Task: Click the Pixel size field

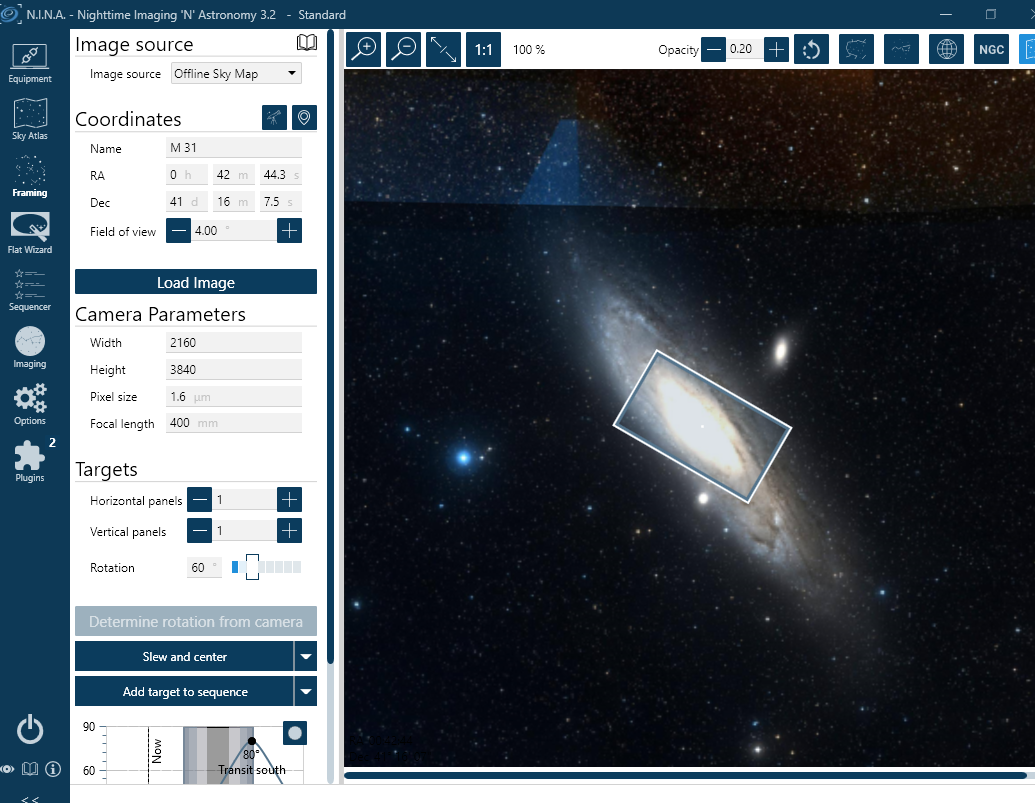Action: point(234,397)
